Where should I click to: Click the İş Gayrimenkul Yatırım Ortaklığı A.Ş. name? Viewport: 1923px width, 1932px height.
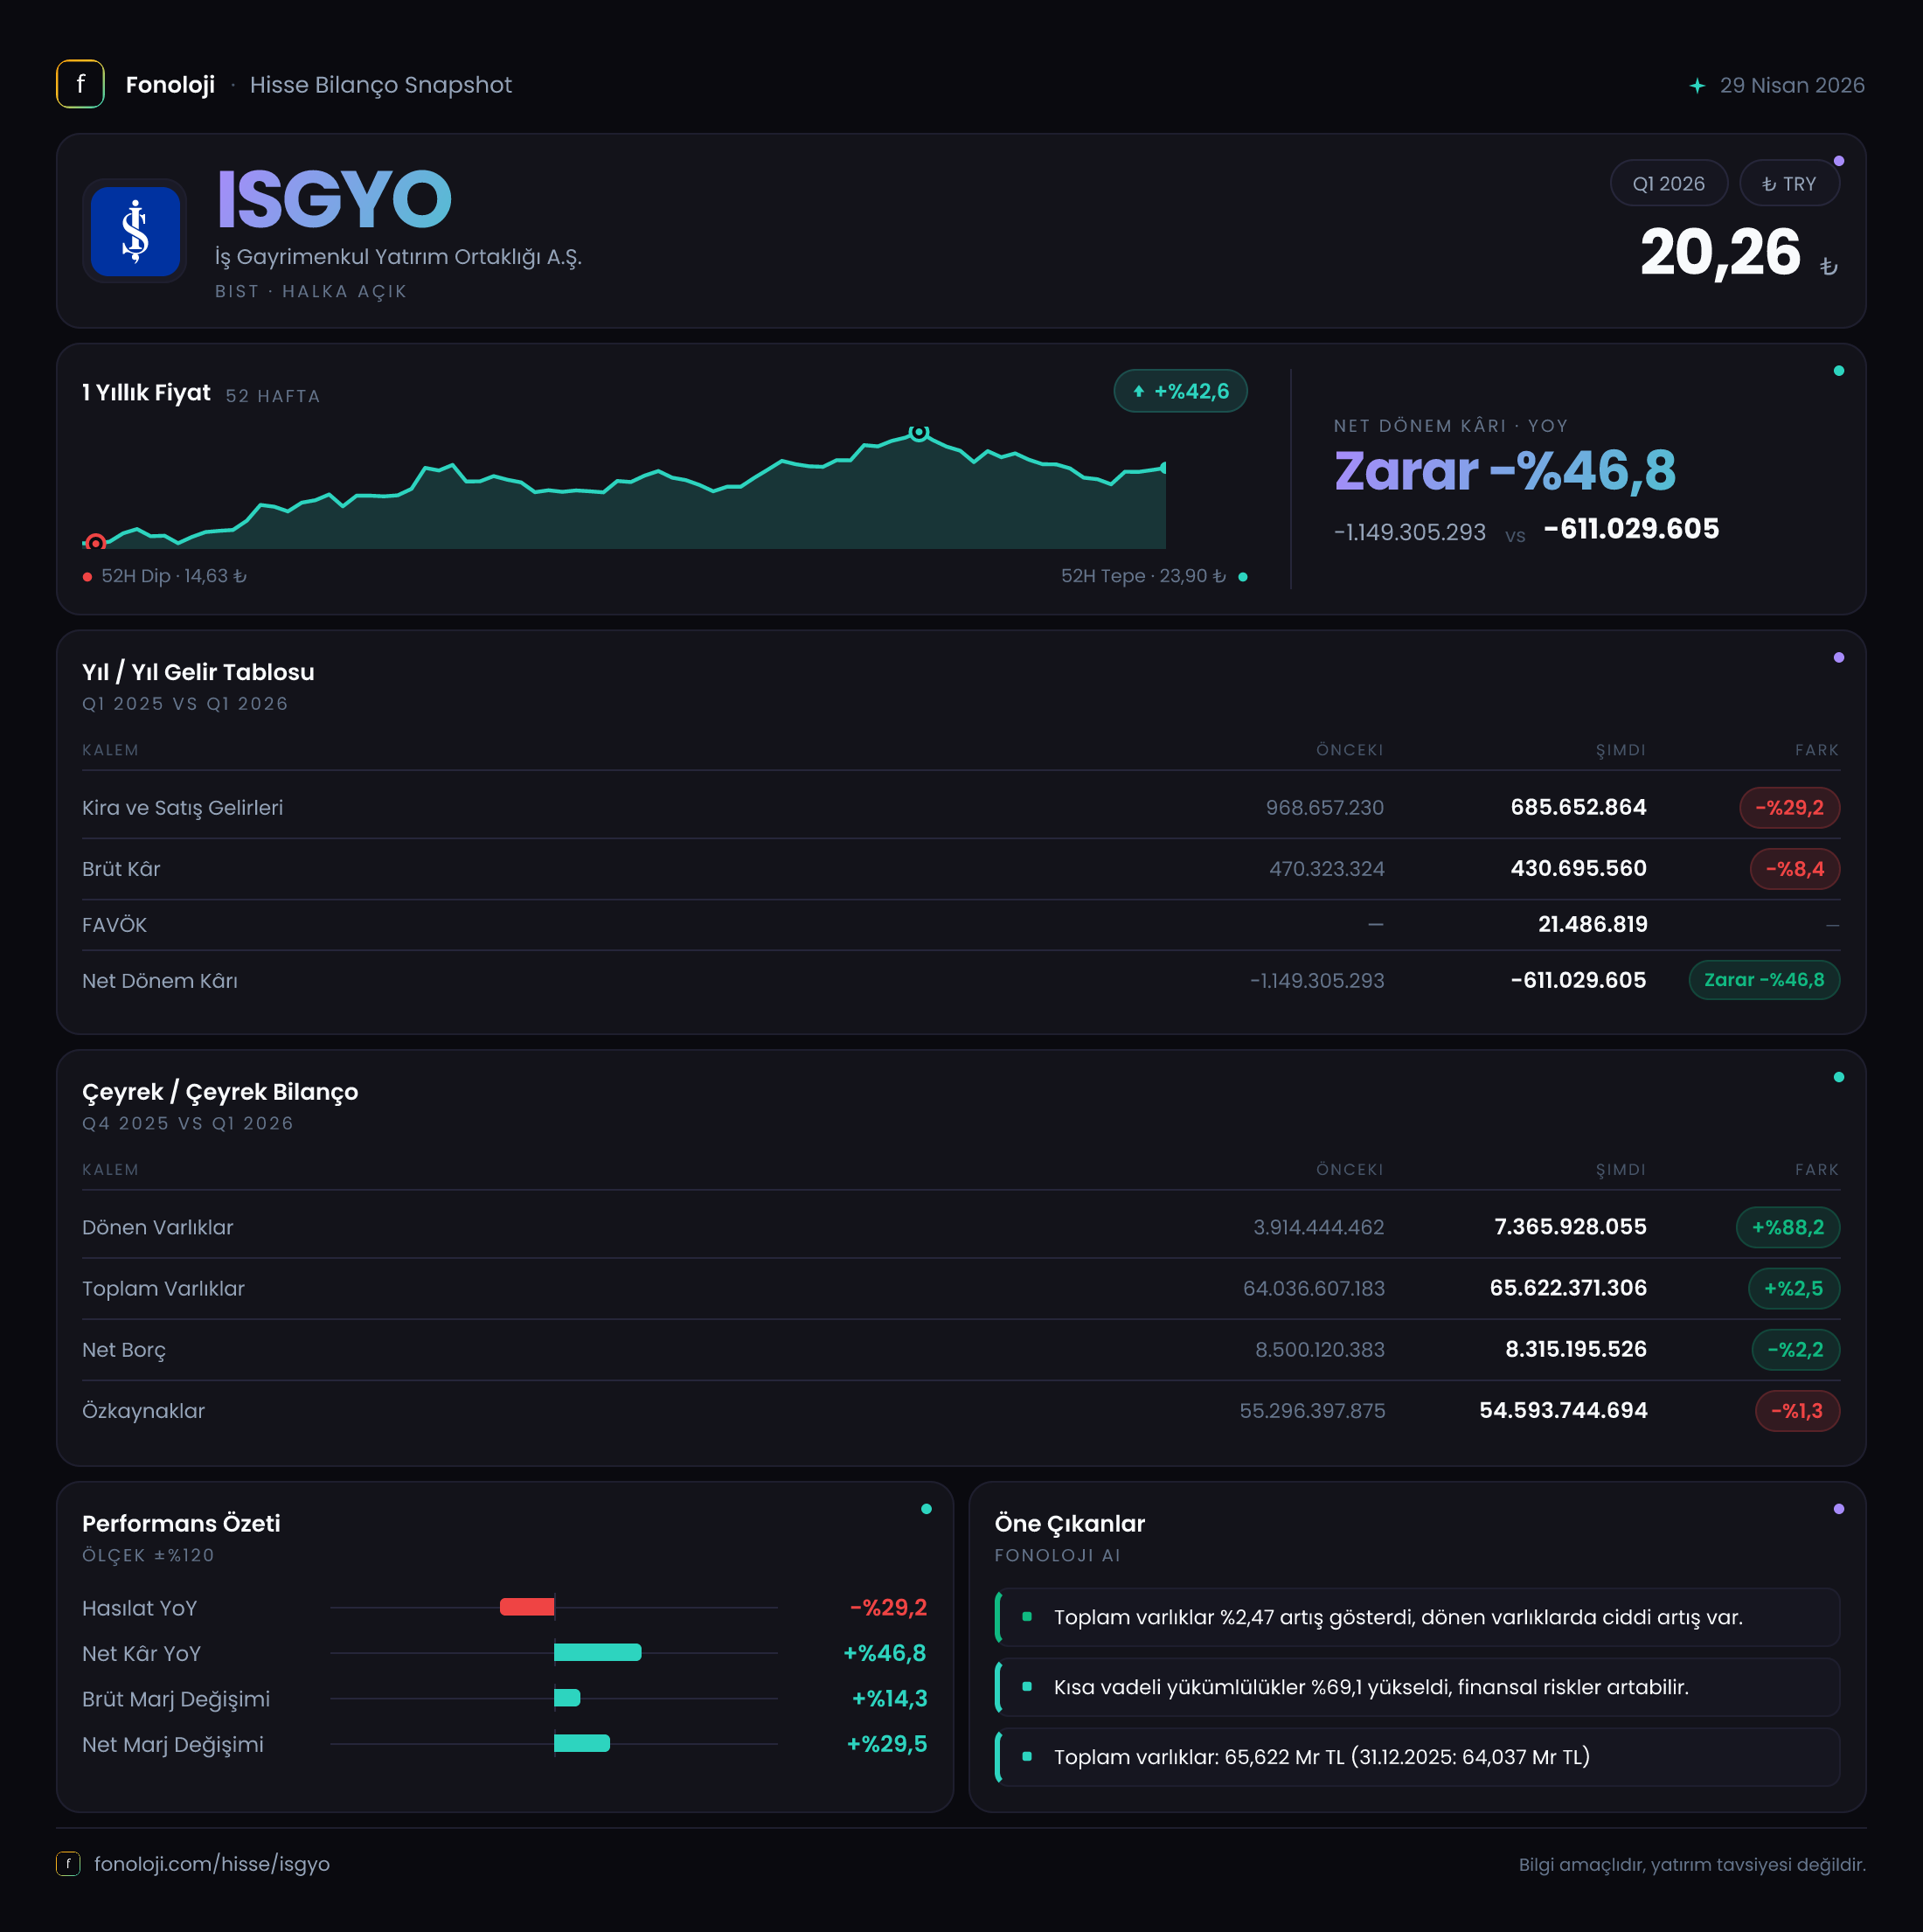coord(398,257)
